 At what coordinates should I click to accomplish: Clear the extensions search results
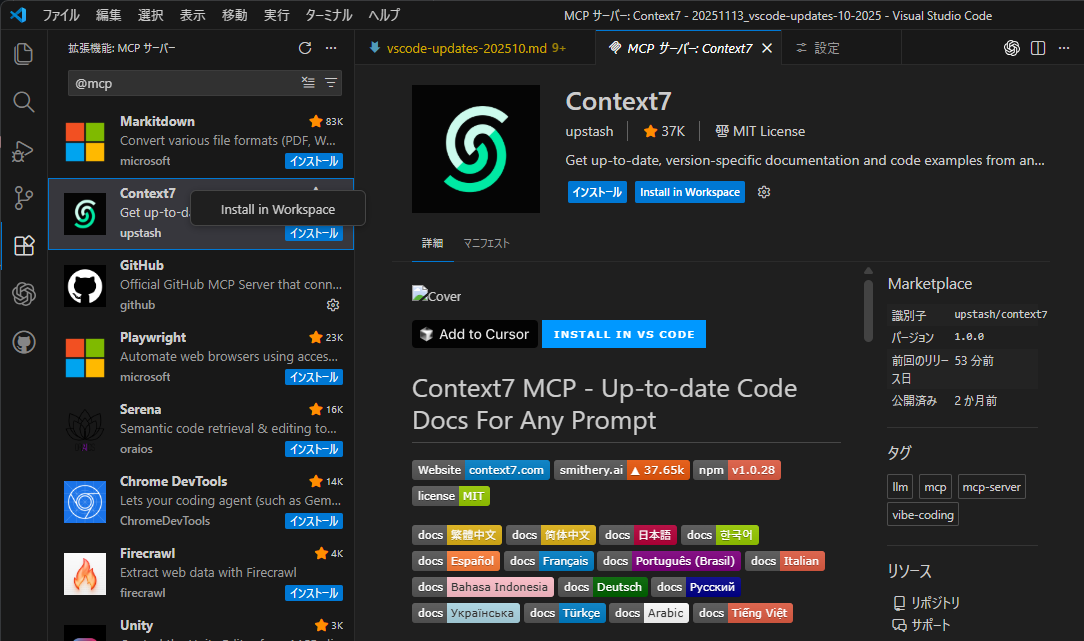pos(308,83)
